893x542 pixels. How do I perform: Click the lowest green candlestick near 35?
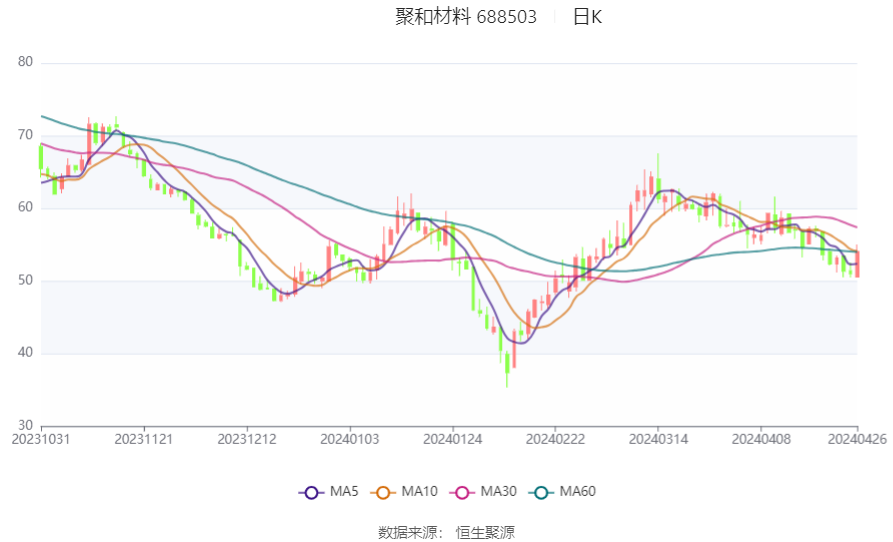click(507, 369)
